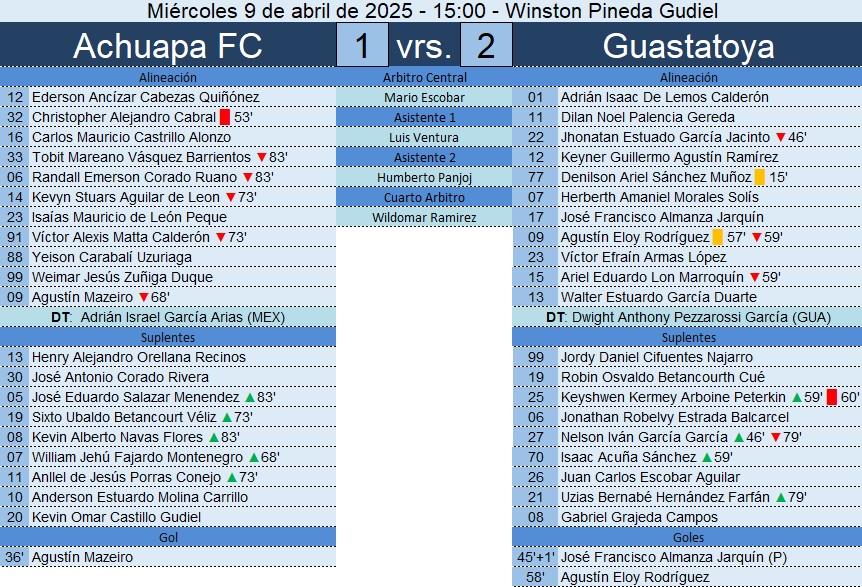The height and width of the screenshot is (587, 862).
Task: Click the Arbitro Central header
Action: point(424,77)
